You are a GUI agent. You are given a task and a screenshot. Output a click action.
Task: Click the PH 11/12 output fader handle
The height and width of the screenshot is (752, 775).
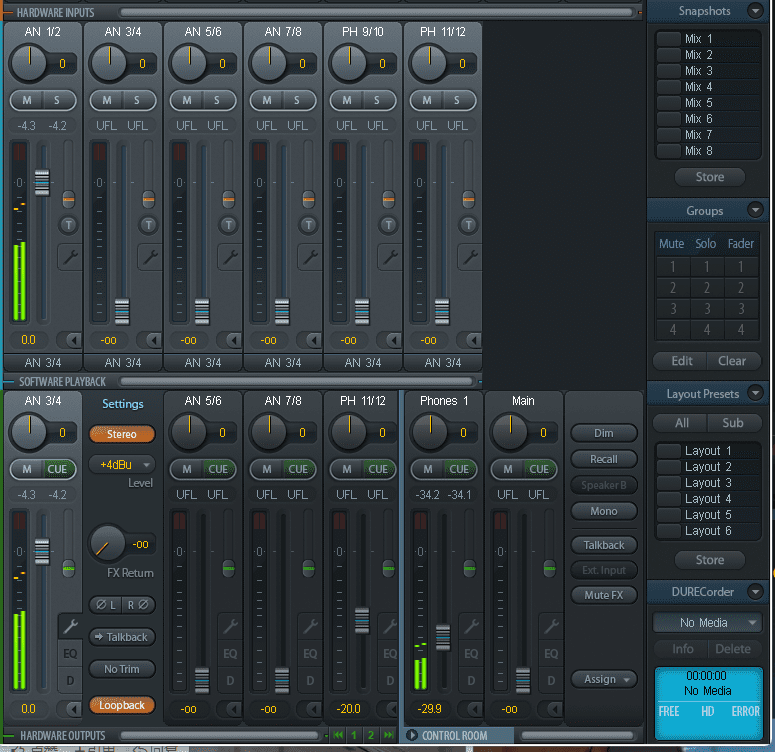[x=362, y=620]
